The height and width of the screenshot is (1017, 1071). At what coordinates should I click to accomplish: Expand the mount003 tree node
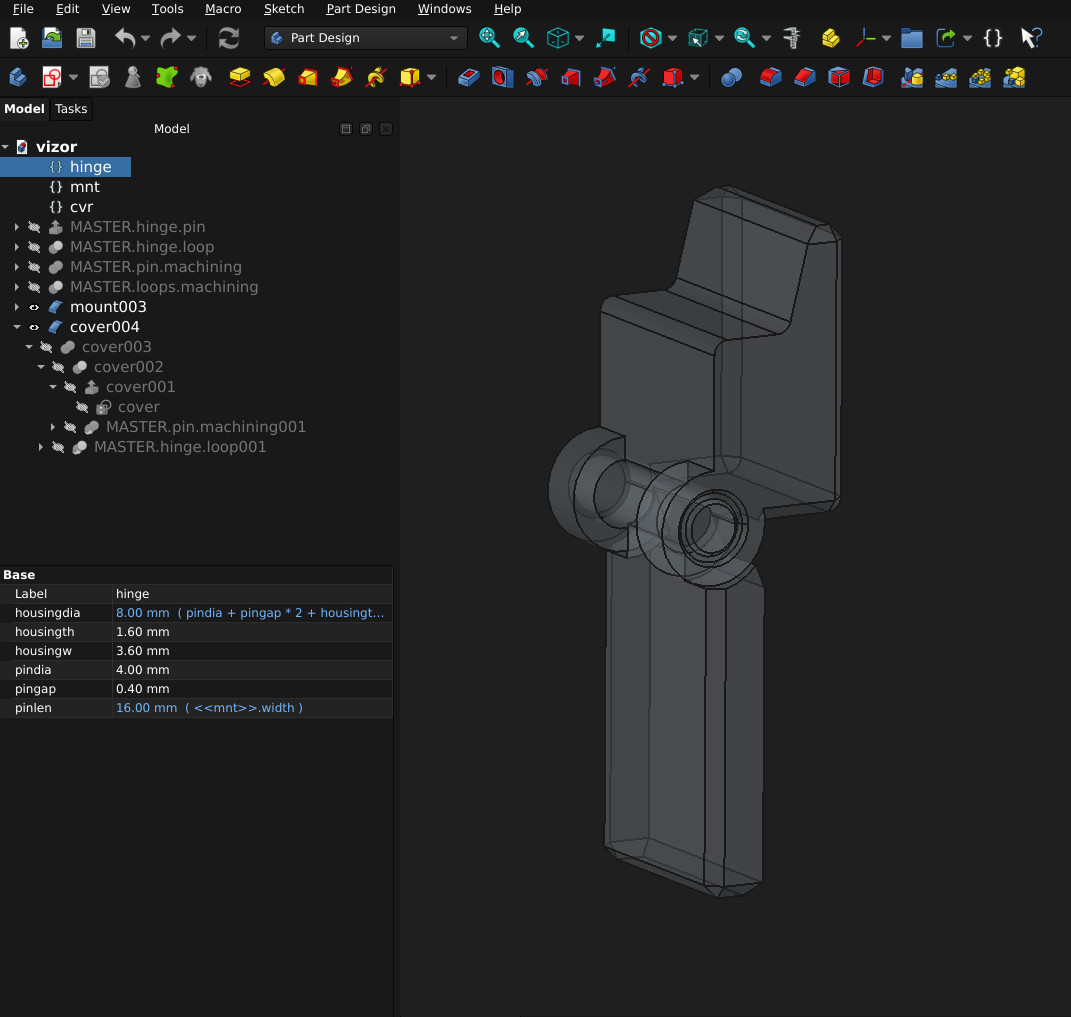coord(17,307)
